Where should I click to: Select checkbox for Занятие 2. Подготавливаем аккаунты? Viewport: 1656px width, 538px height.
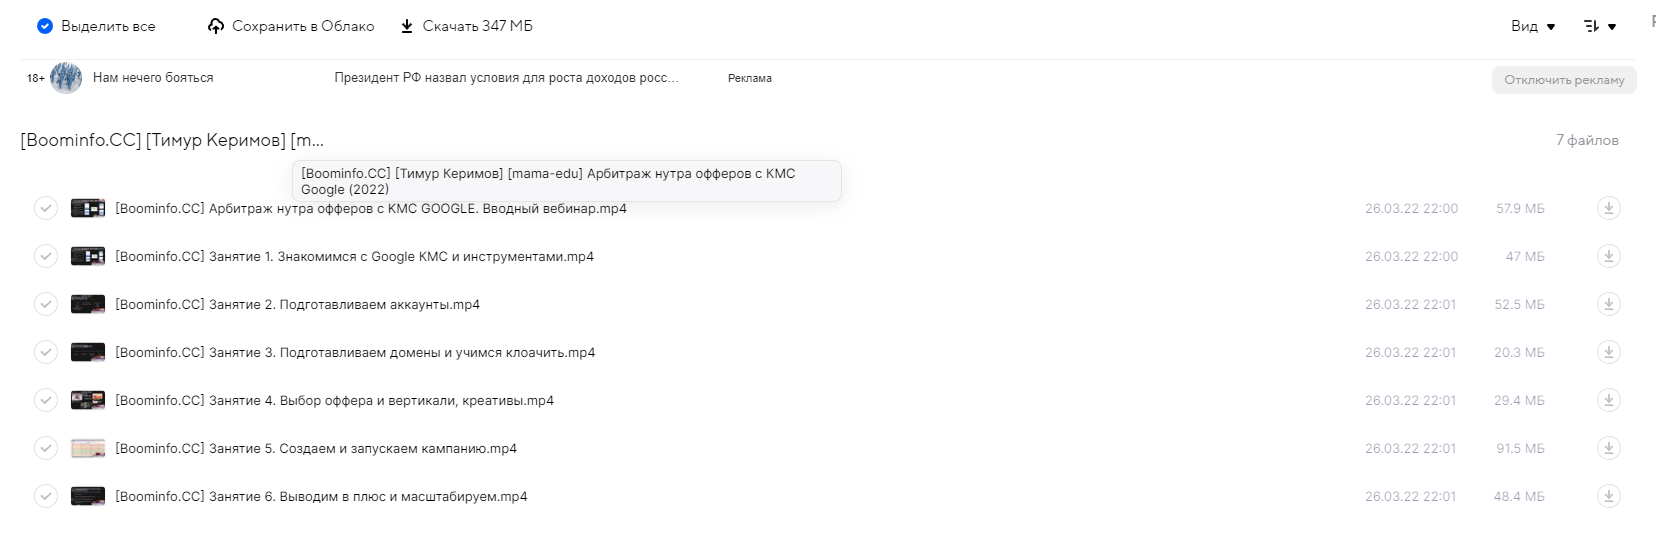tap(46, 304)
